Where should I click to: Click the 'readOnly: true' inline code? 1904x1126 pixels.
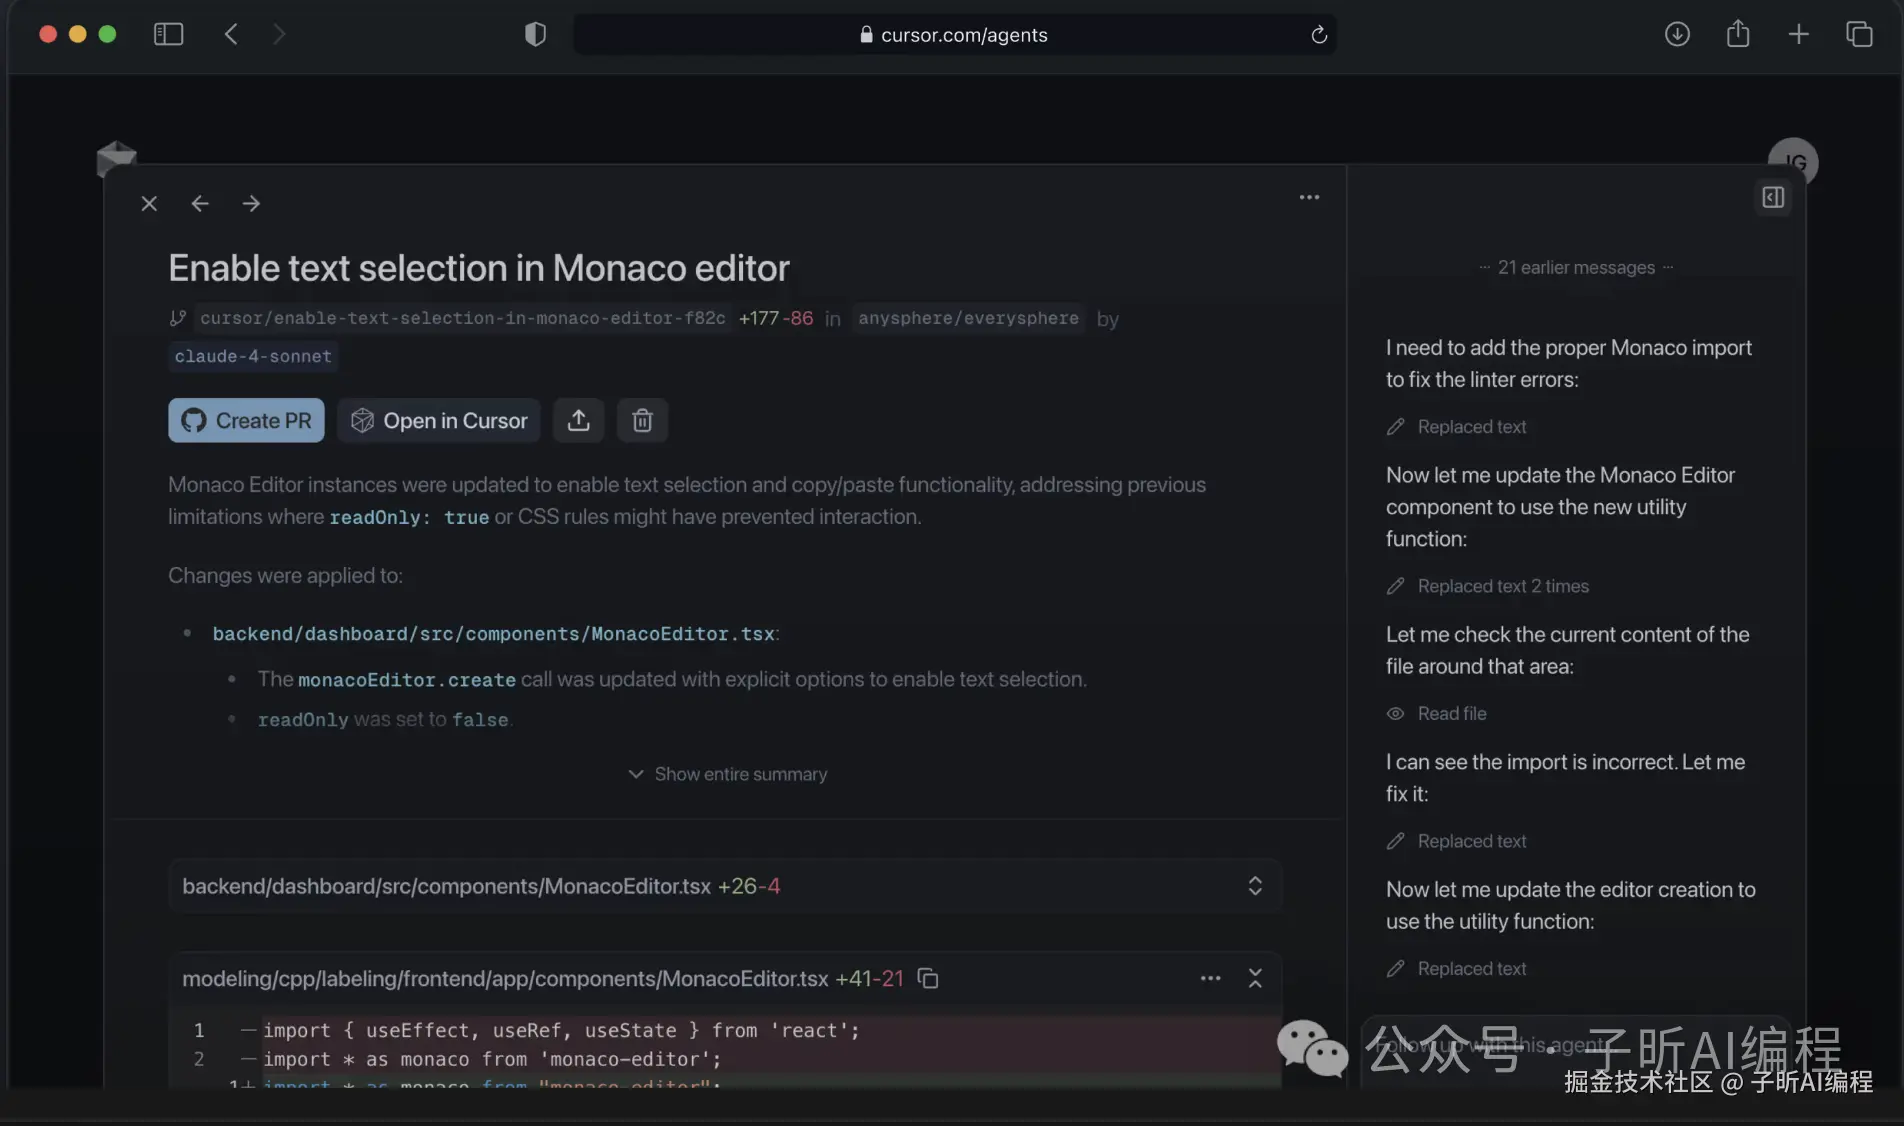(x=410, y=517)
